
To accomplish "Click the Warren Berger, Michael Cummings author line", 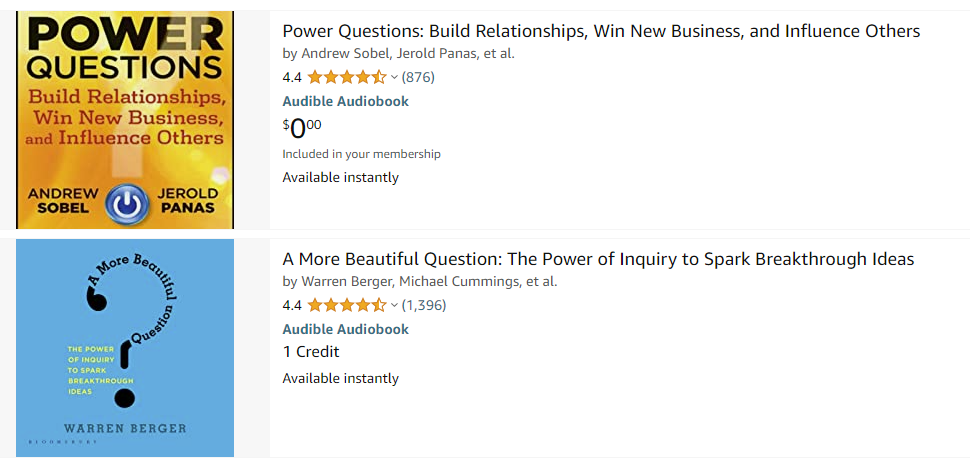I will tap(420, 282).
